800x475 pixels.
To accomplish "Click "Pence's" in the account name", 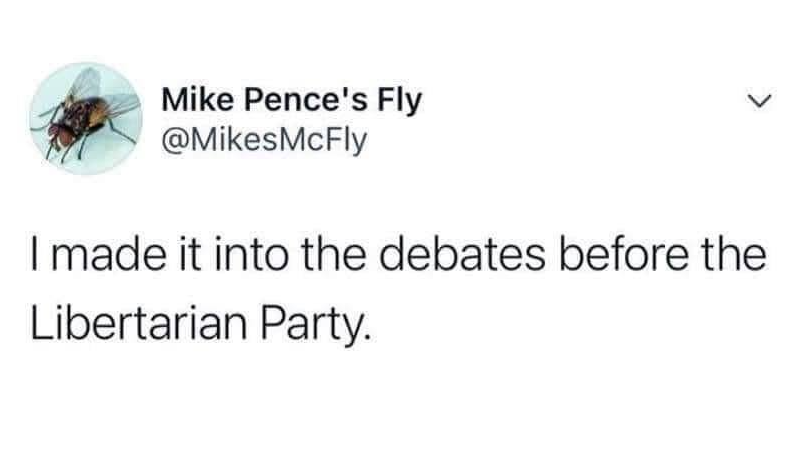I will click(305, 99).
